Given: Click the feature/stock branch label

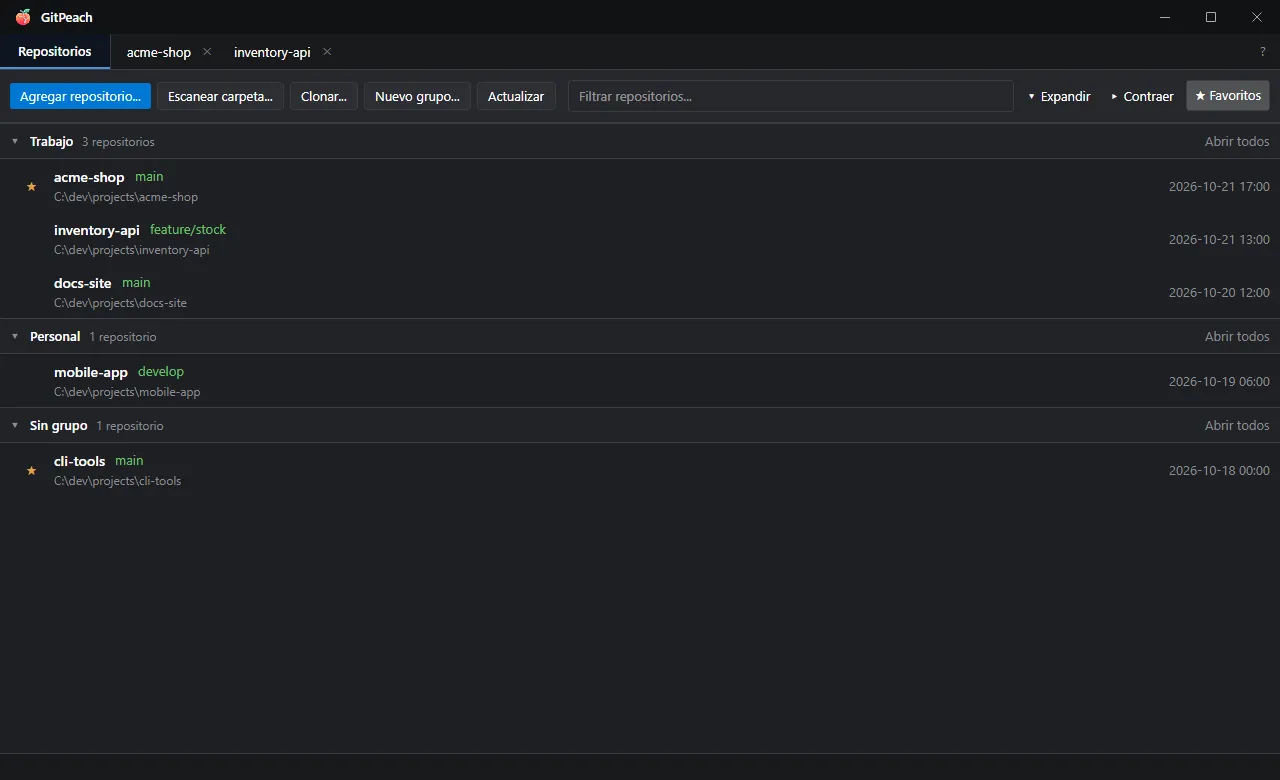Looking at the screenshot, I should coord(188,230).
